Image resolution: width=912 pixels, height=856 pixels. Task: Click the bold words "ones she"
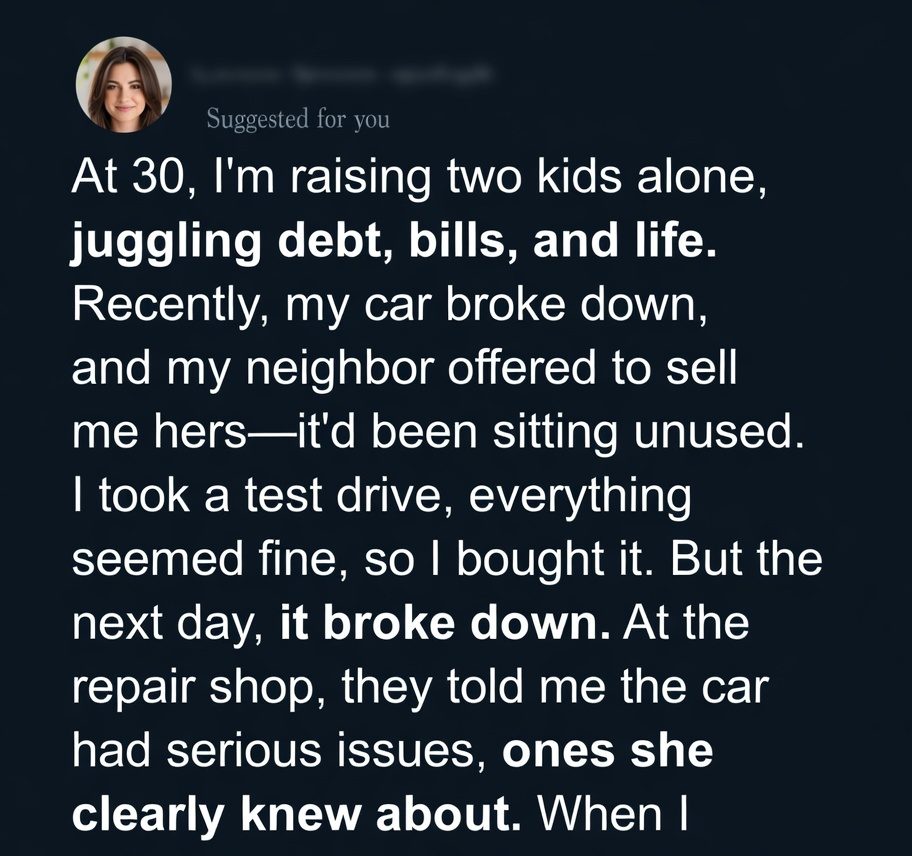tap(607, 751)
